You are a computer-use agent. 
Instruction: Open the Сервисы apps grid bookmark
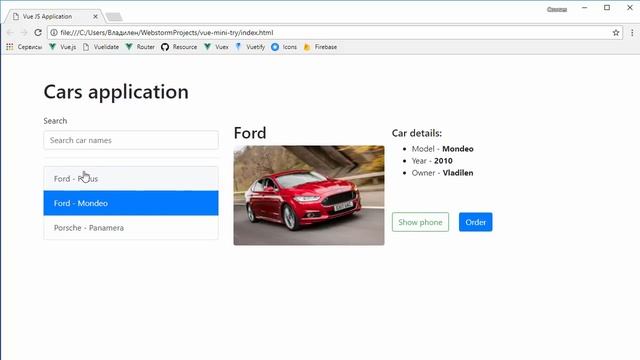pos(24,47)
